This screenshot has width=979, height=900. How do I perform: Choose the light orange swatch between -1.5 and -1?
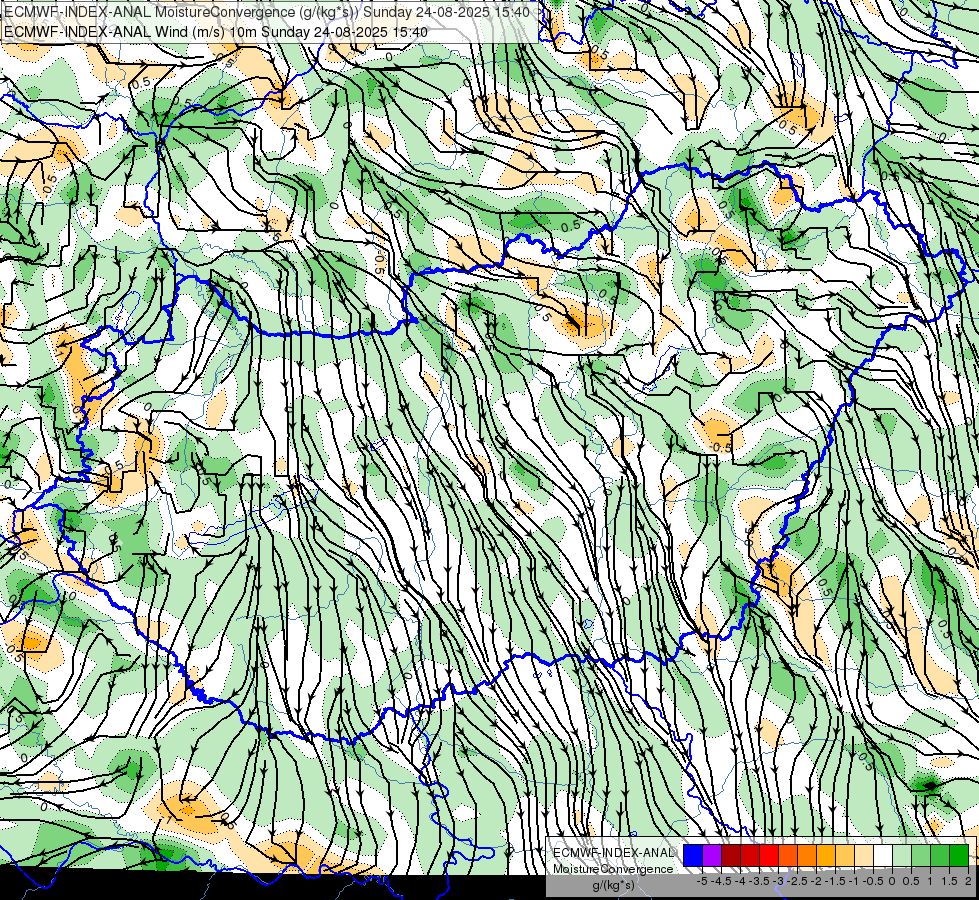[845, 856]
